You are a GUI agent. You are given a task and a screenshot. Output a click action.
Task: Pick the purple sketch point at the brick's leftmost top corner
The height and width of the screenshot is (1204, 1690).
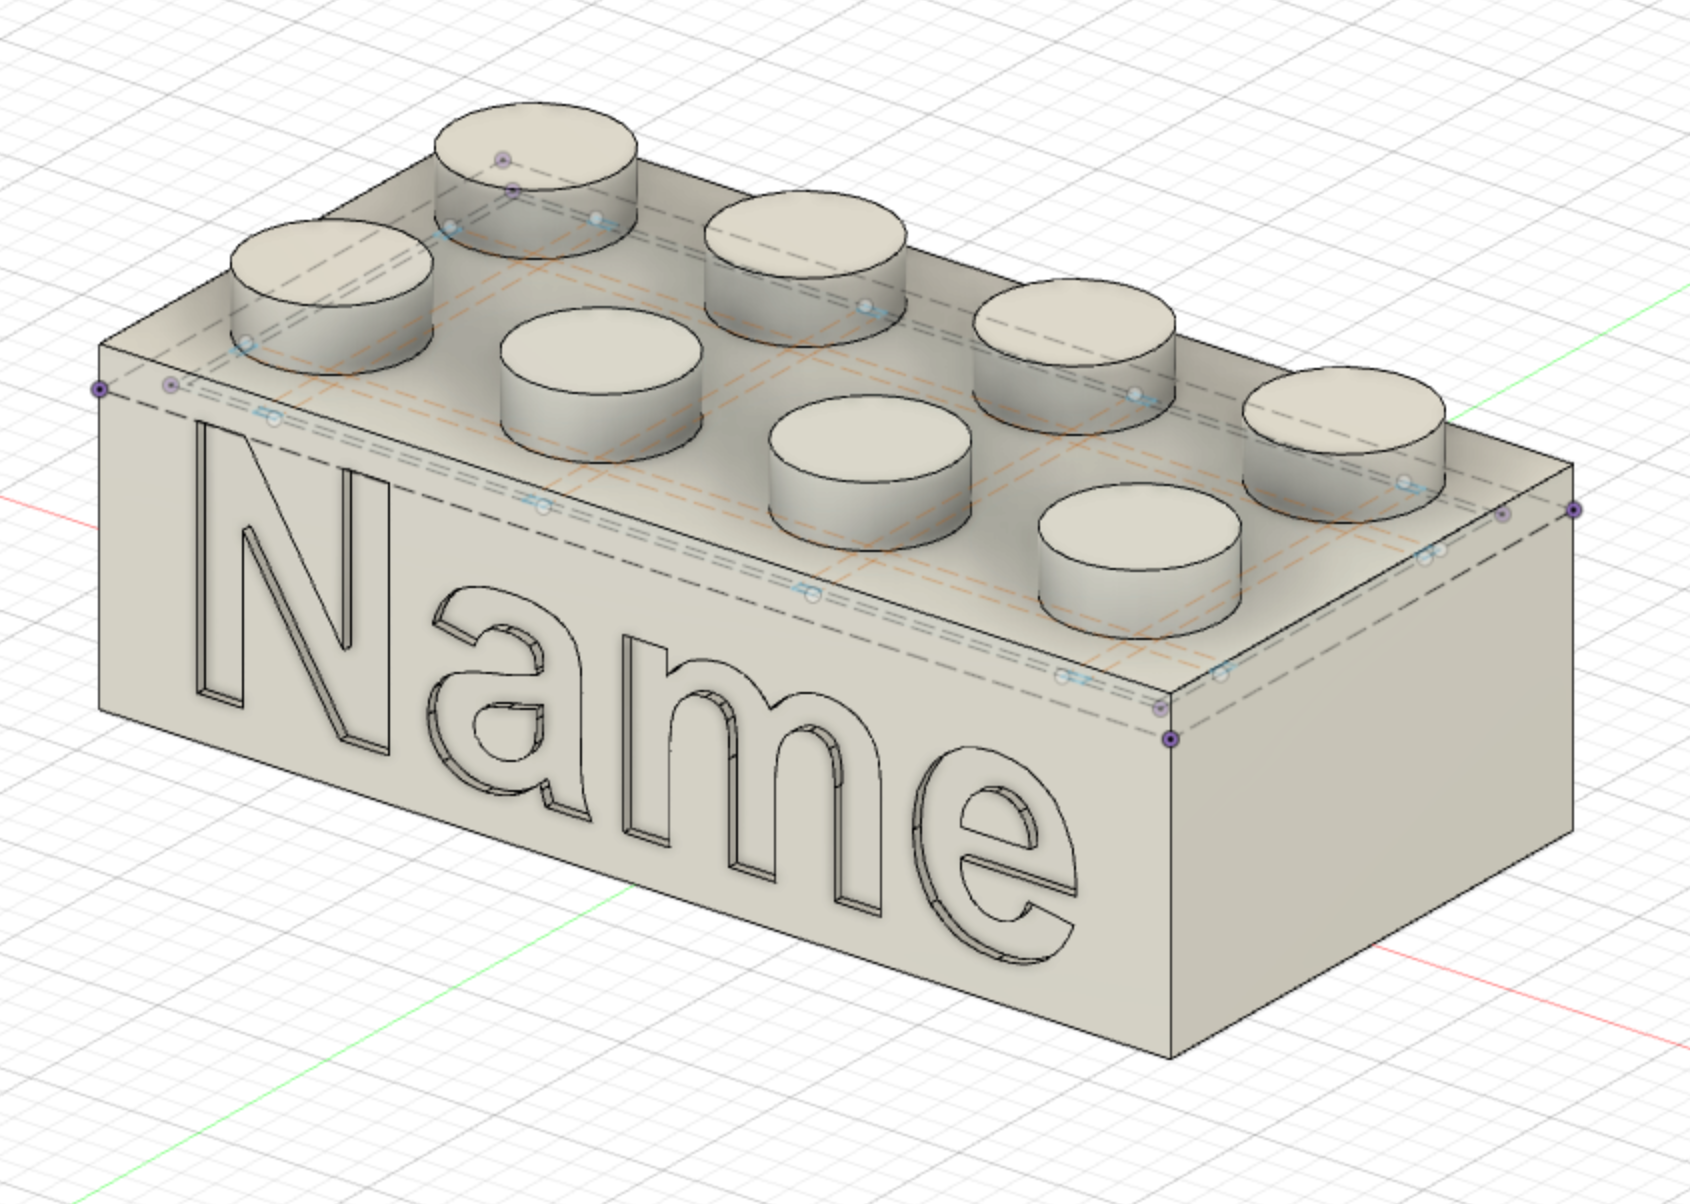coord(99,389)
